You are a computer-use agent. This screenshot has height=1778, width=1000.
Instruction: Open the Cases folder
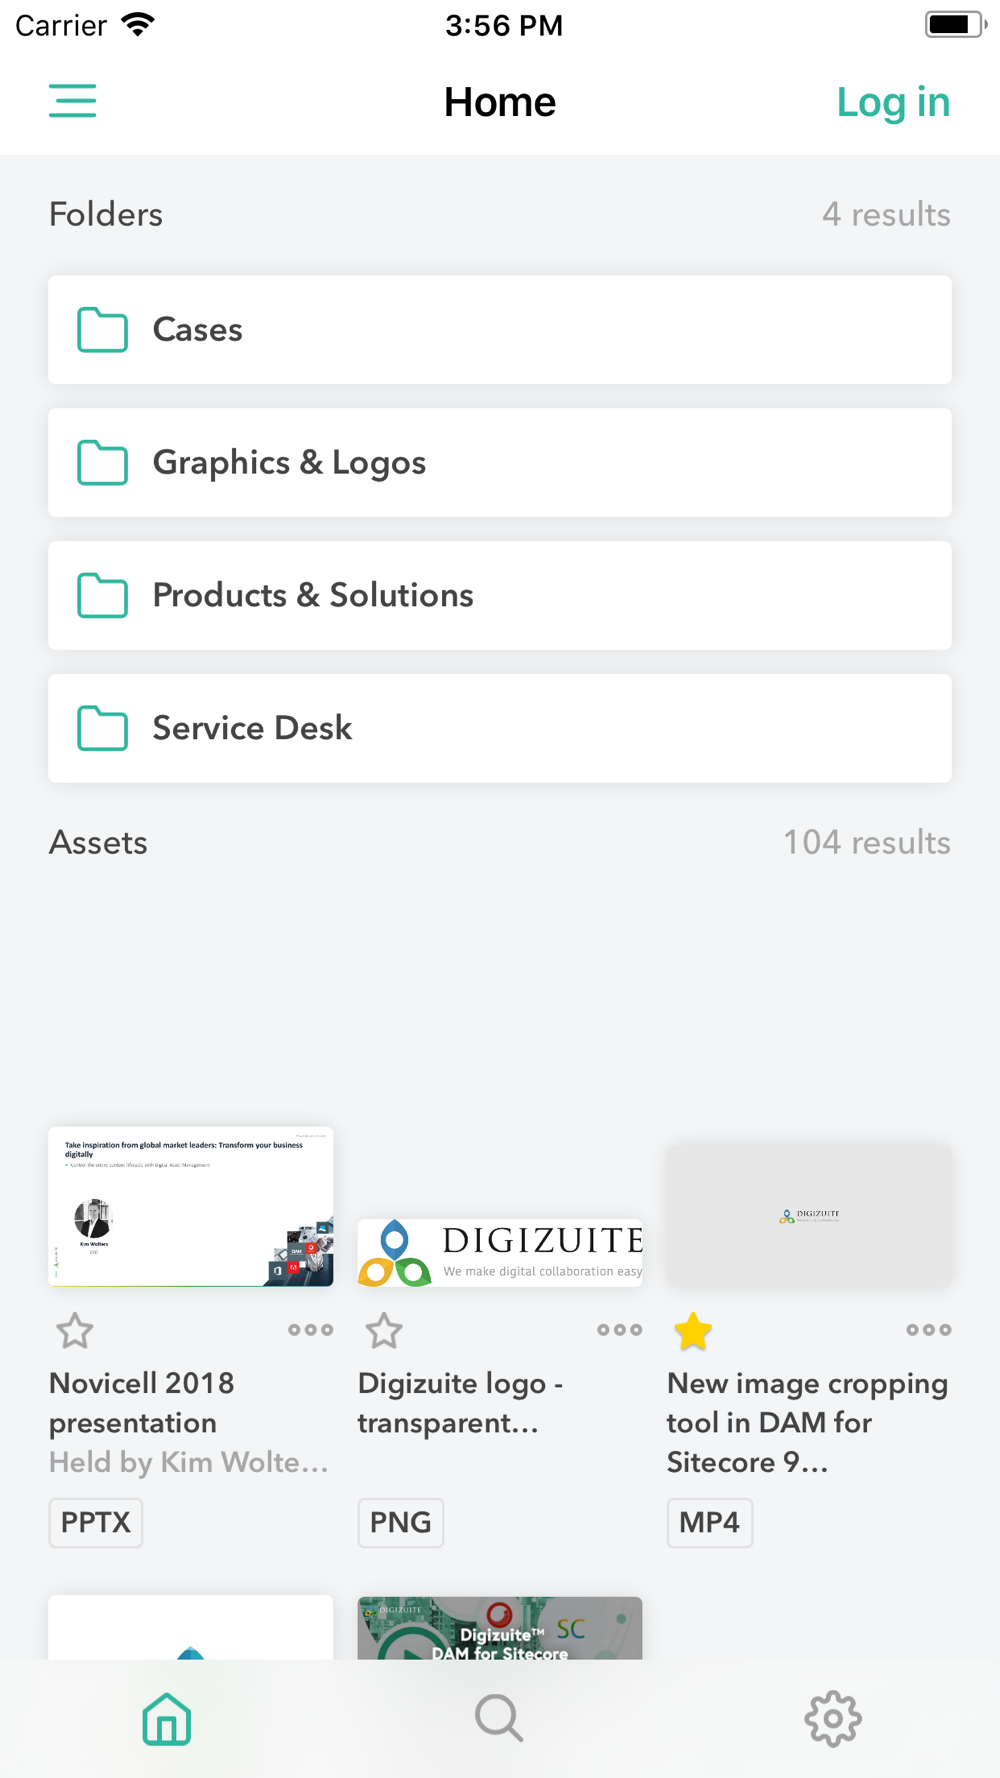[500, 330]
